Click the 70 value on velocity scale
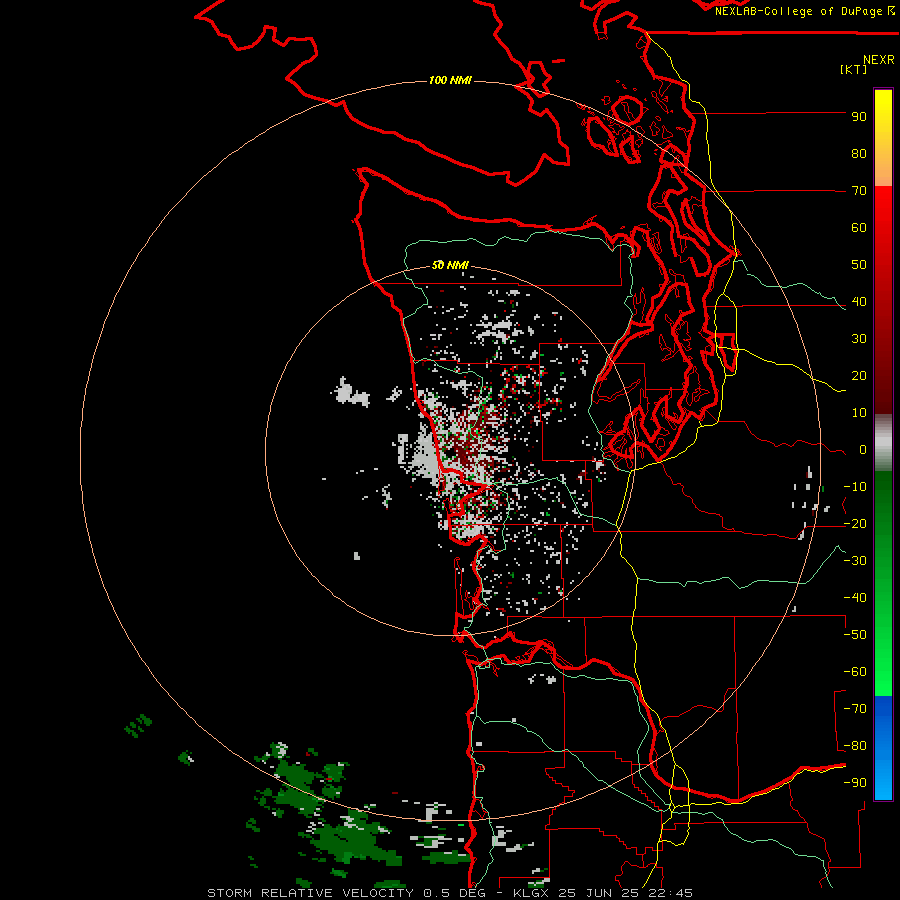 (x=859, y=191)
